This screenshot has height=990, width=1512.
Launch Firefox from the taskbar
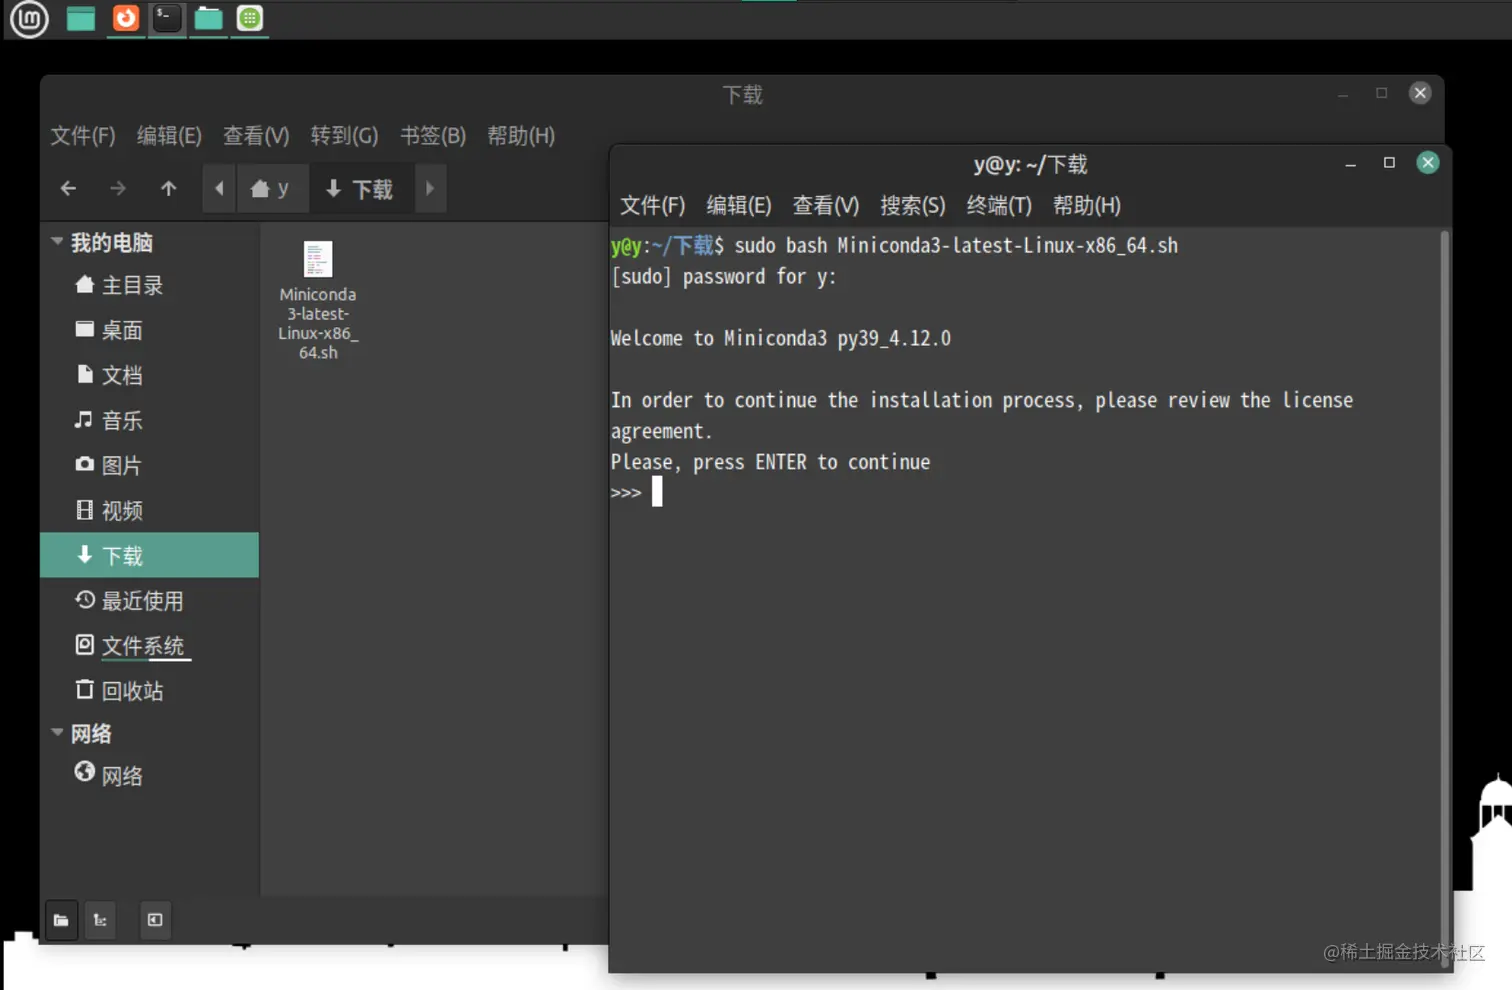coord(124,18)
